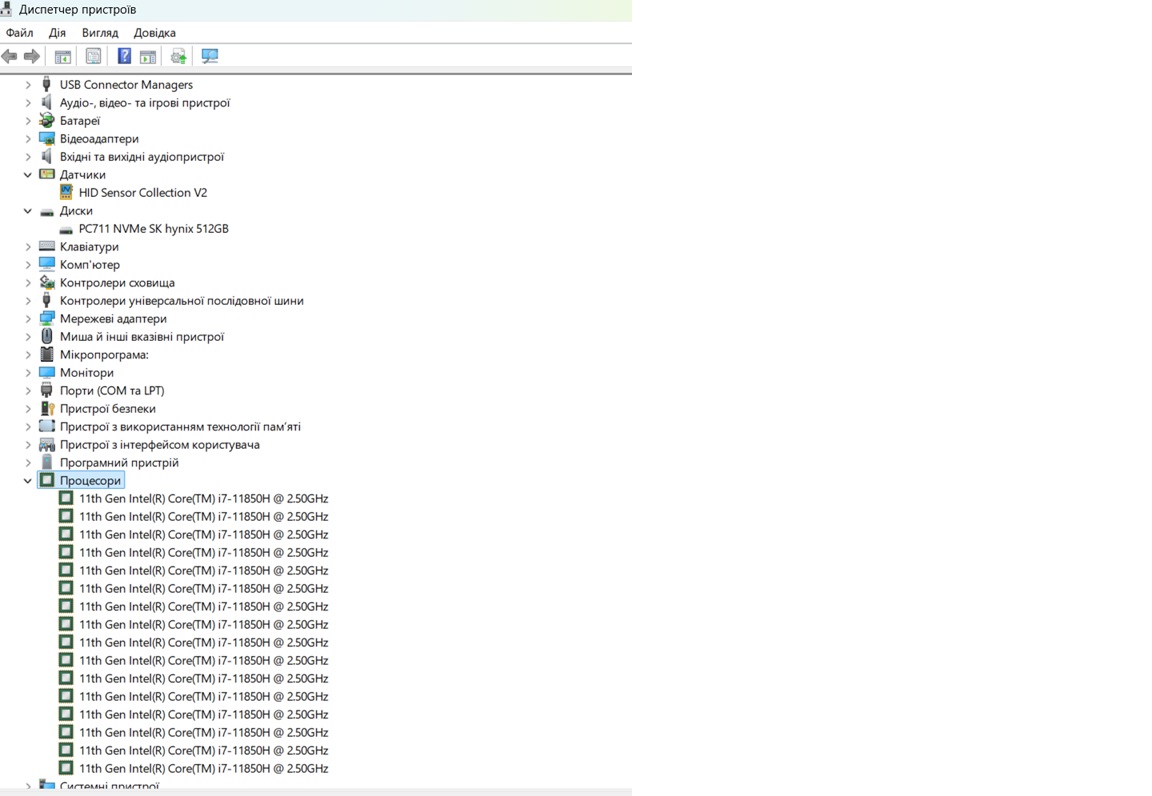Viewport: 1152px width, 796px height.
Task: Click the battery icon next to Батареї
Action: pos(47,120)
